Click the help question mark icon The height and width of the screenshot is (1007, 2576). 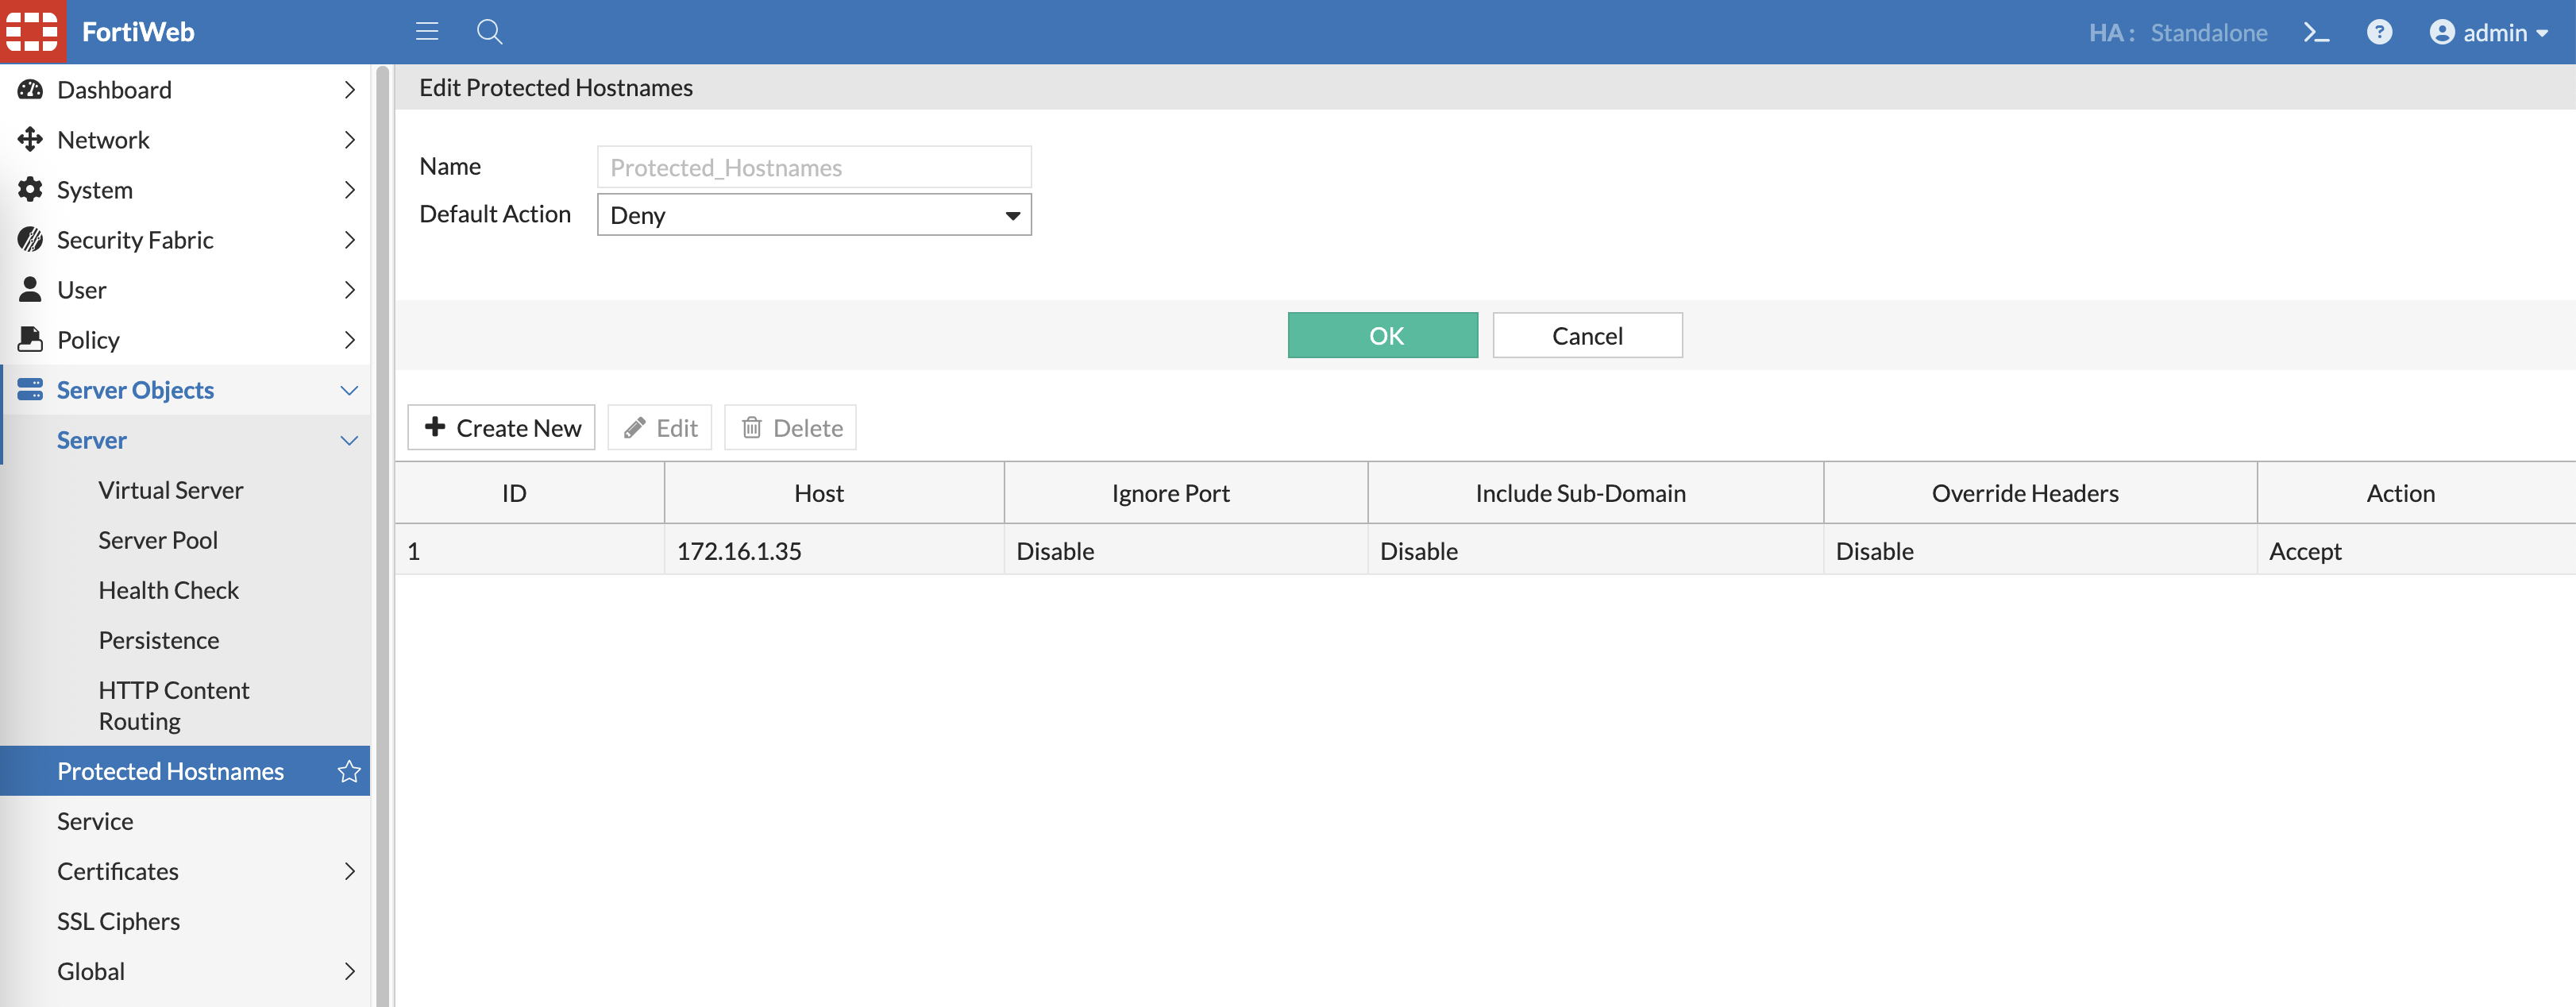coord(2379,32)
